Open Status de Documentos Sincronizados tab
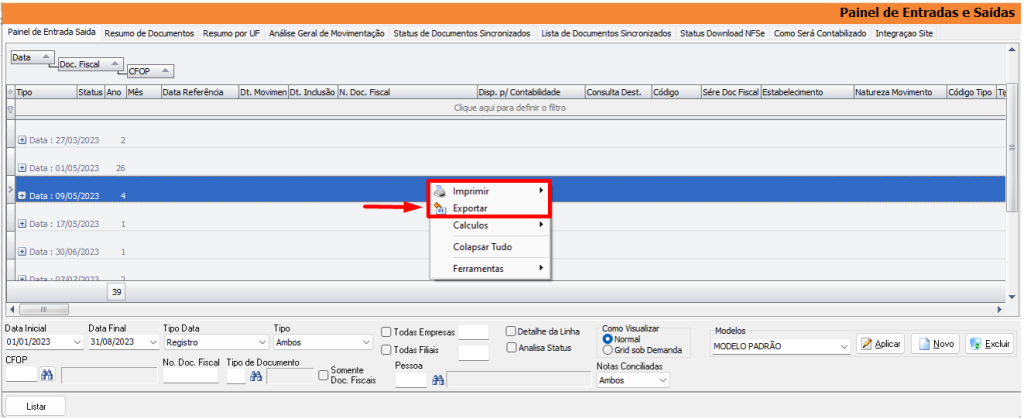 pos(462,33)
